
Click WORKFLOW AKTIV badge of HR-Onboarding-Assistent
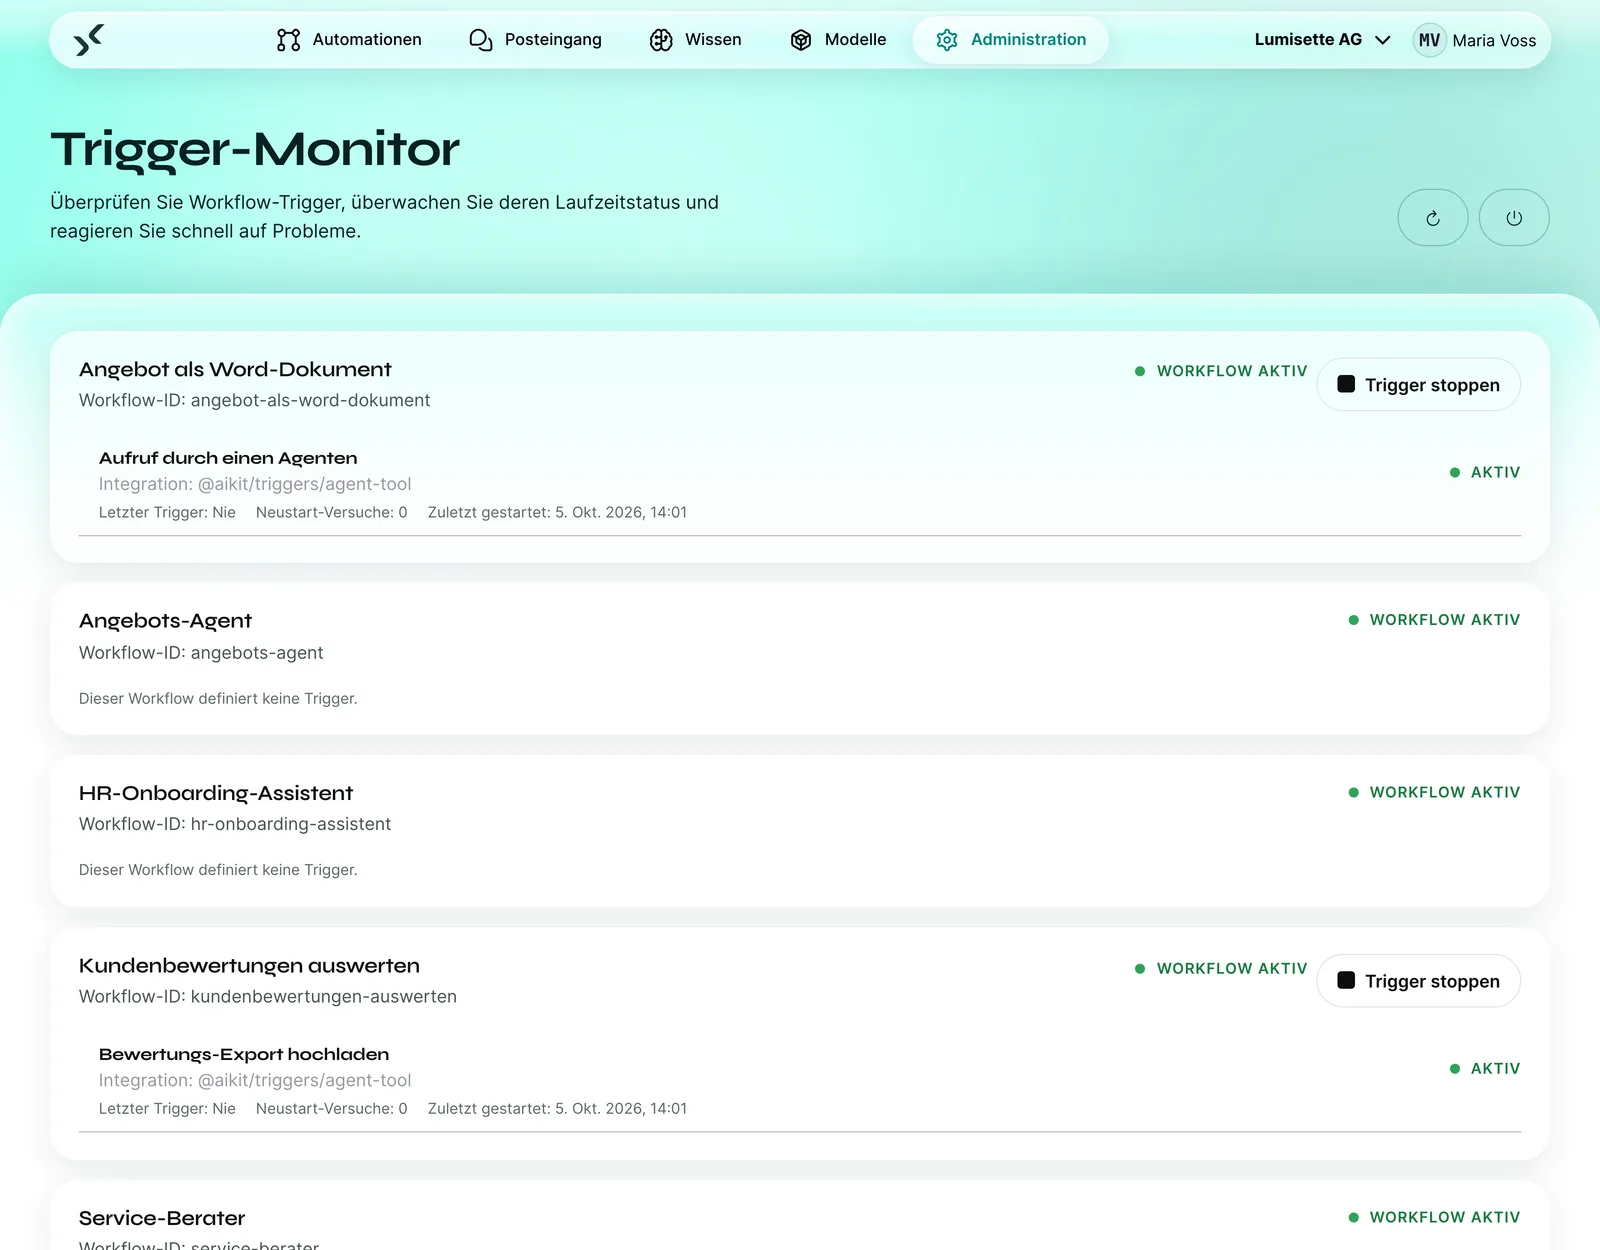coord(1434,792)
